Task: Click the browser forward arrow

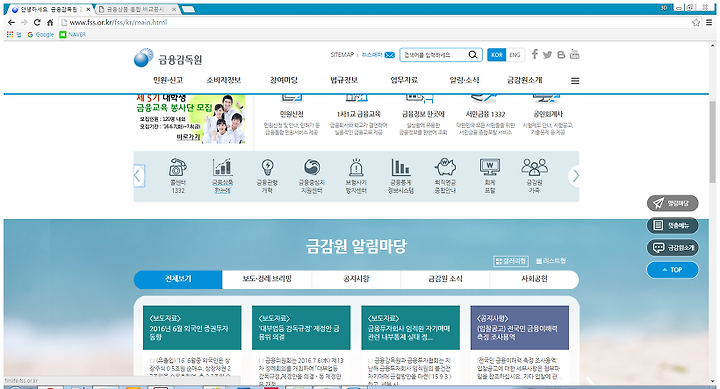Action: pos(24,22)
